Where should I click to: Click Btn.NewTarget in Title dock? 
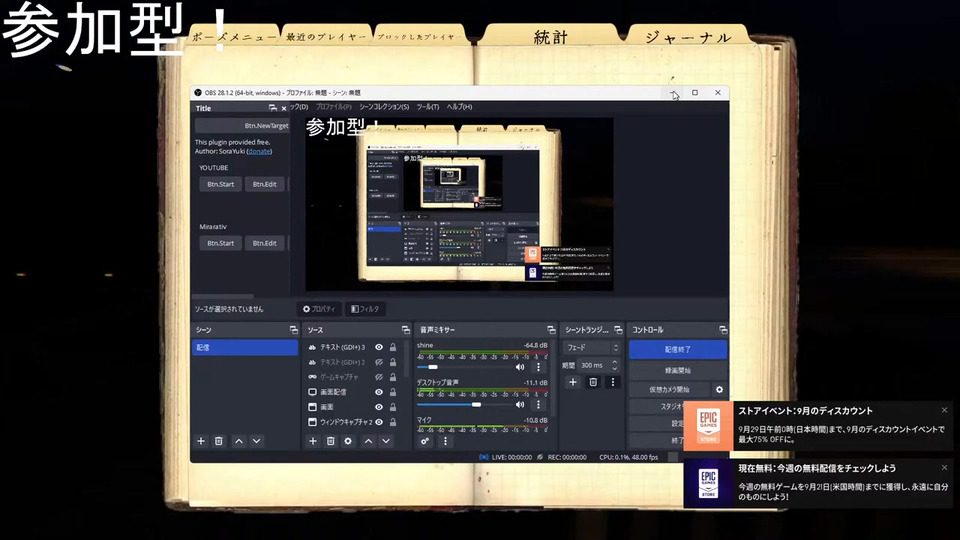[x=242, y=126]
